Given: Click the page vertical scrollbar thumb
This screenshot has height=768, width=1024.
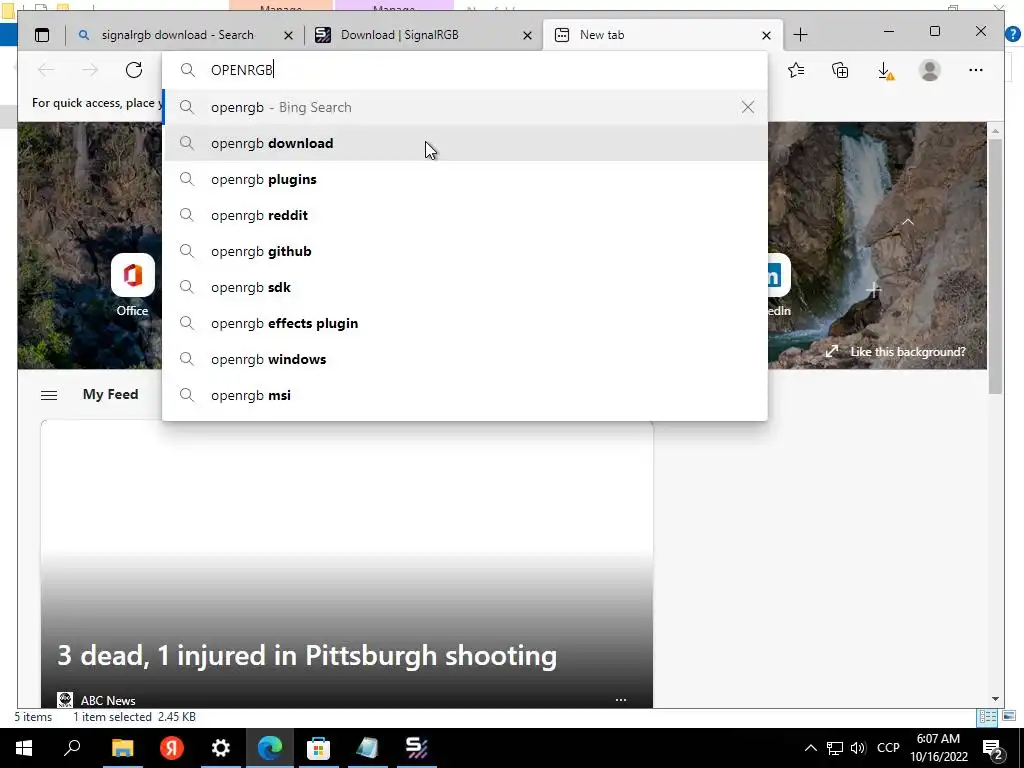Looking at the screenshot, I should (x=995, y=265).
